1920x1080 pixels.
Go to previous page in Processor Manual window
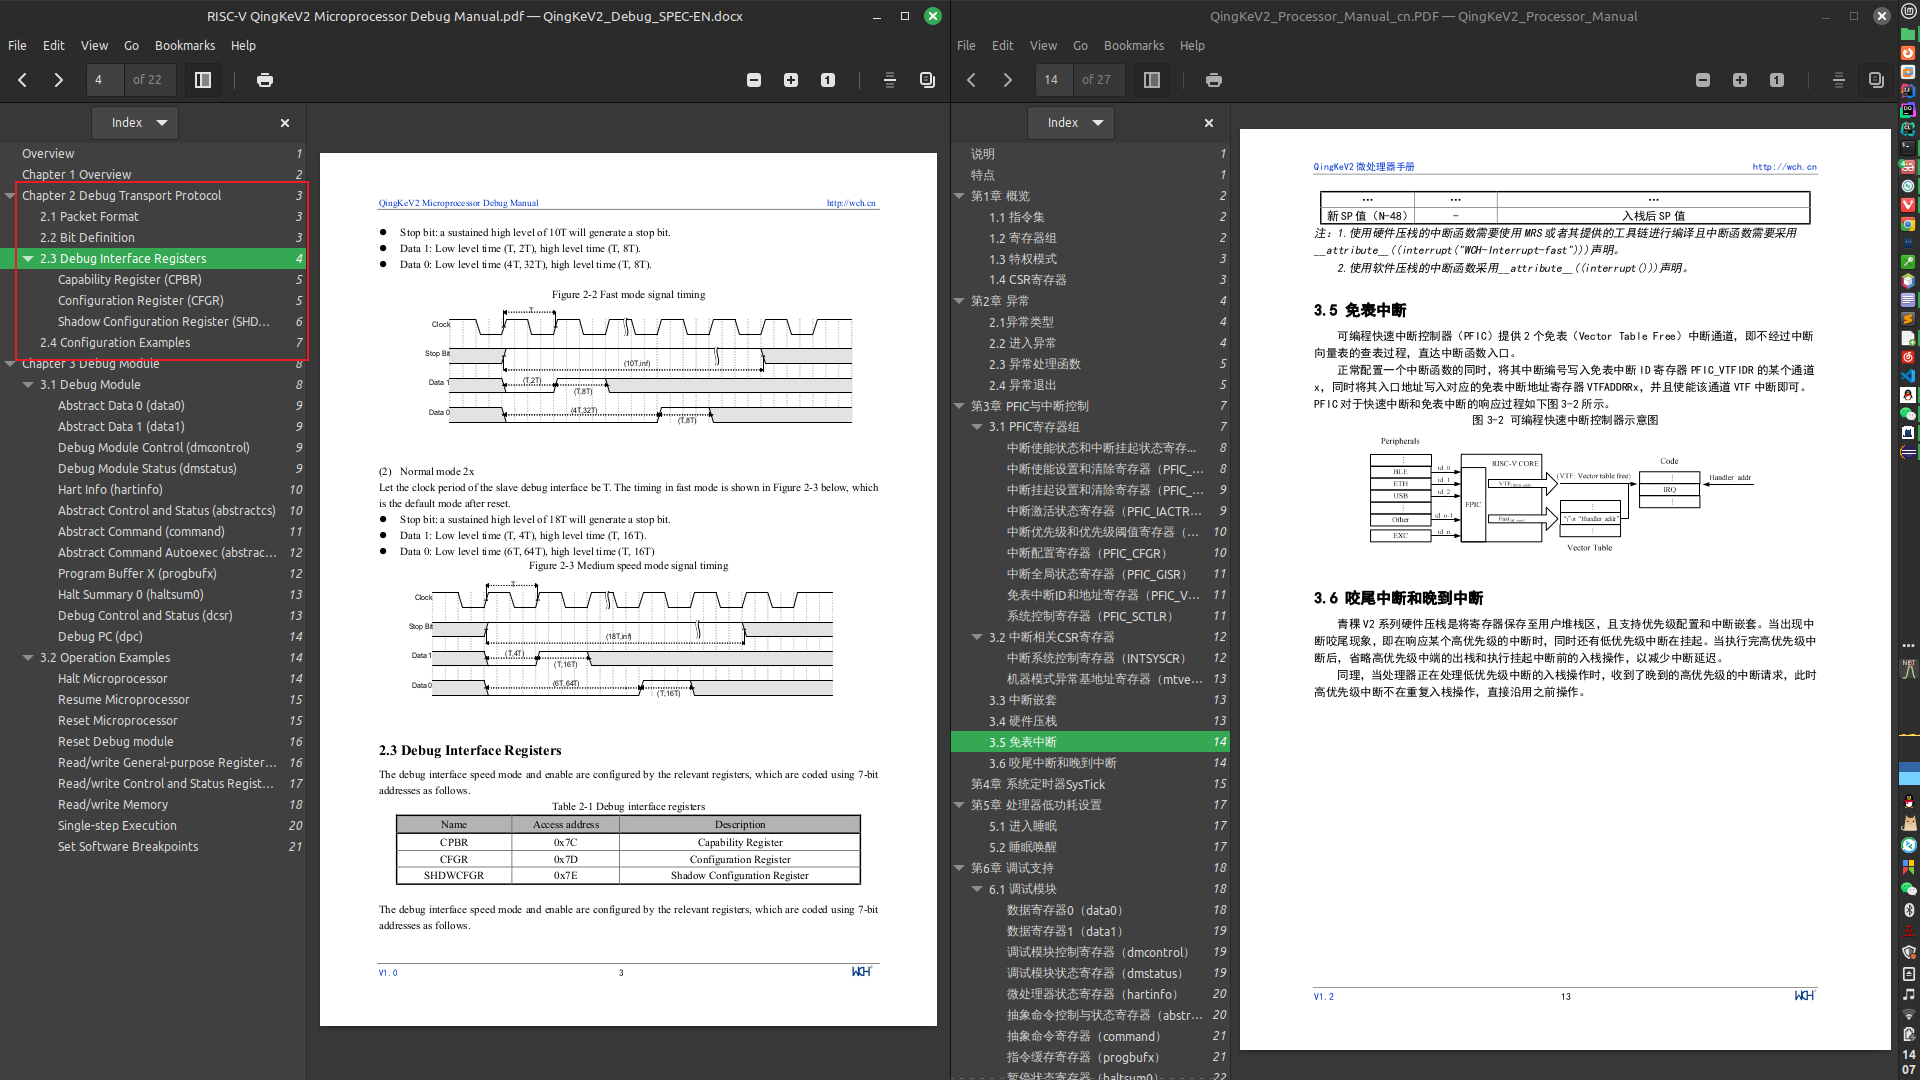click(x=971, y=80)
